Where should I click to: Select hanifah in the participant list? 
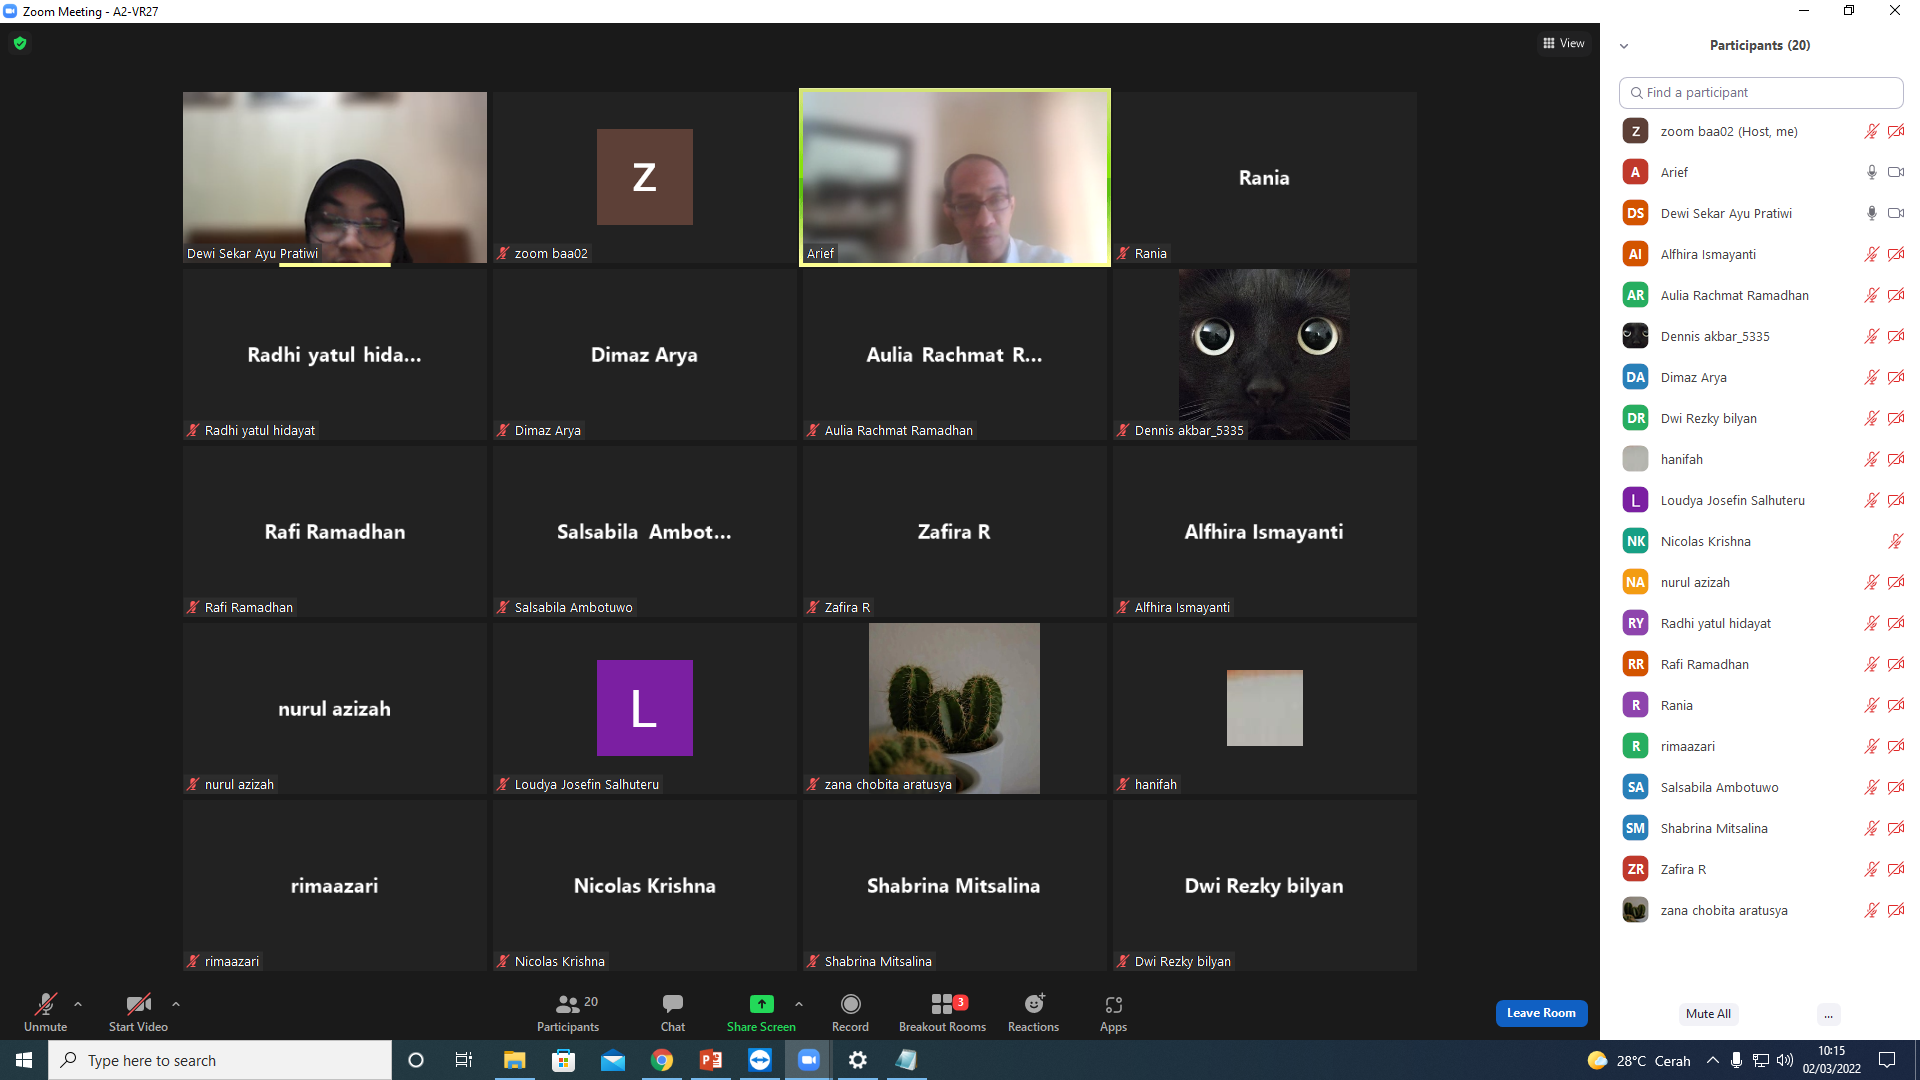[x=1760, y=459]
